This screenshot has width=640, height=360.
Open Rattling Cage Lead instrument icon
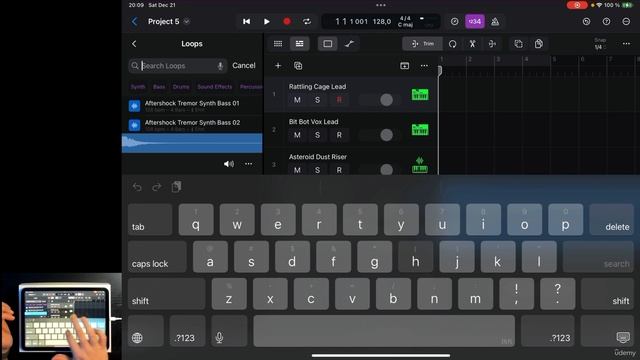(x=420, y=95)
